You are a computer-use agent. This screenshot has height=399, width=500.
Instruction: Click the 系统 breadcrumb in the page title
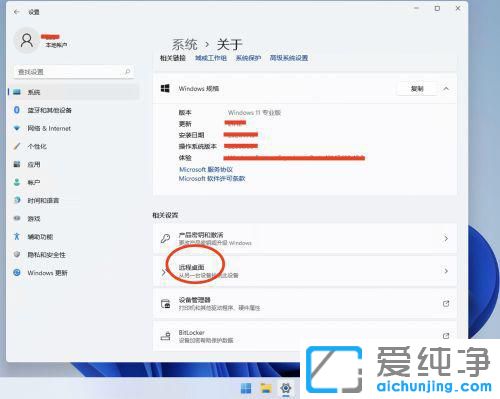(x=184, y=44)
